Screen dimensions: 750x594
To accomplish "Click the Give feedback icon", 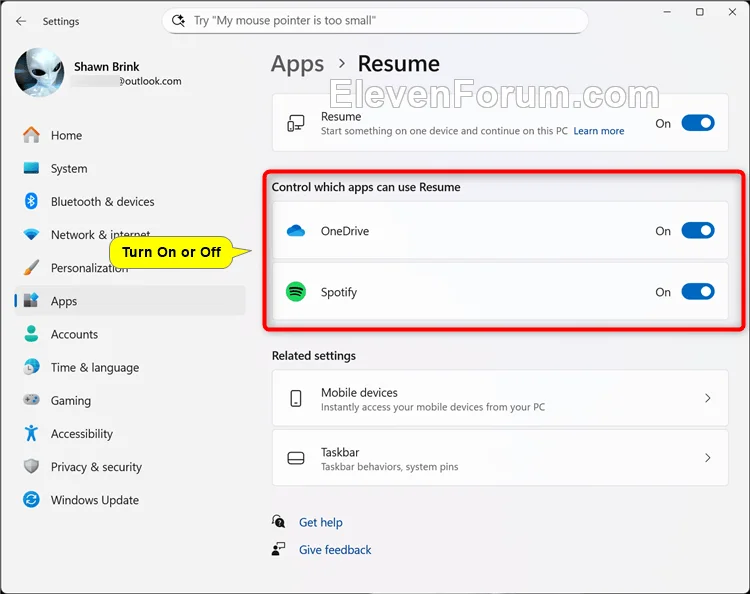I will [x=278, y=549].
